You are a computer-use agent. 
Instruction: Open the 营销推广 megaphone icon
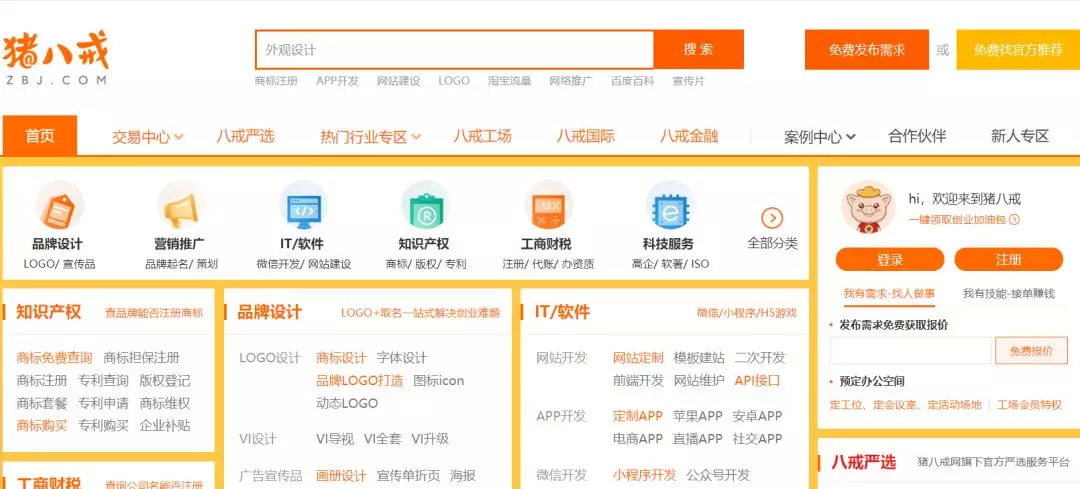(180, 207)
